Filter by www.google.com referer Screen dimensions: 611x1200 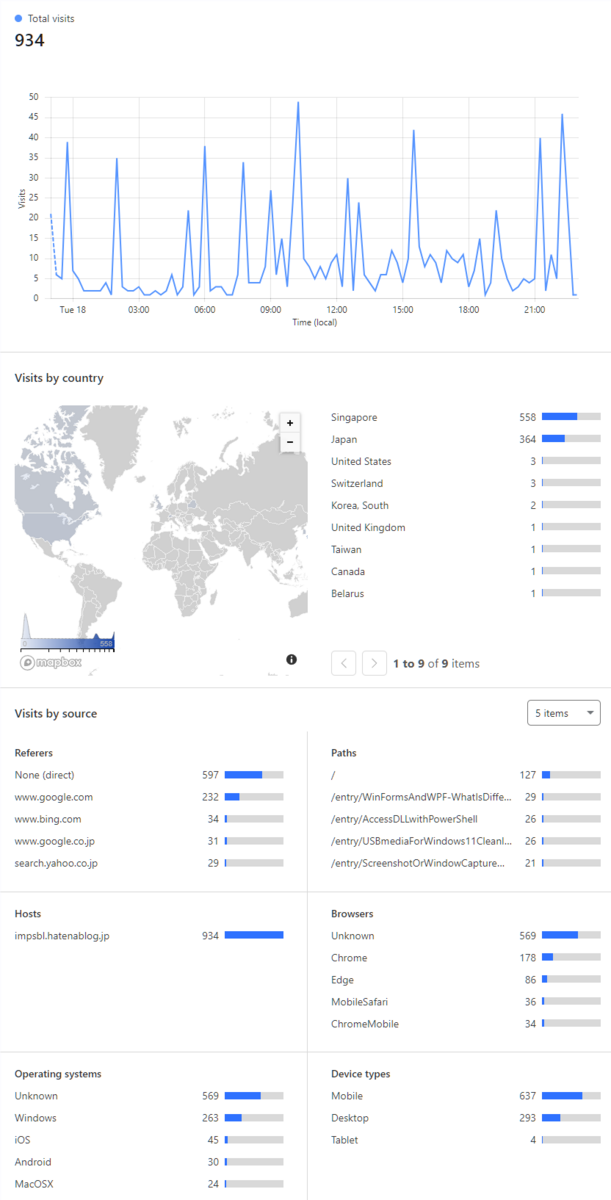[149, 797]
